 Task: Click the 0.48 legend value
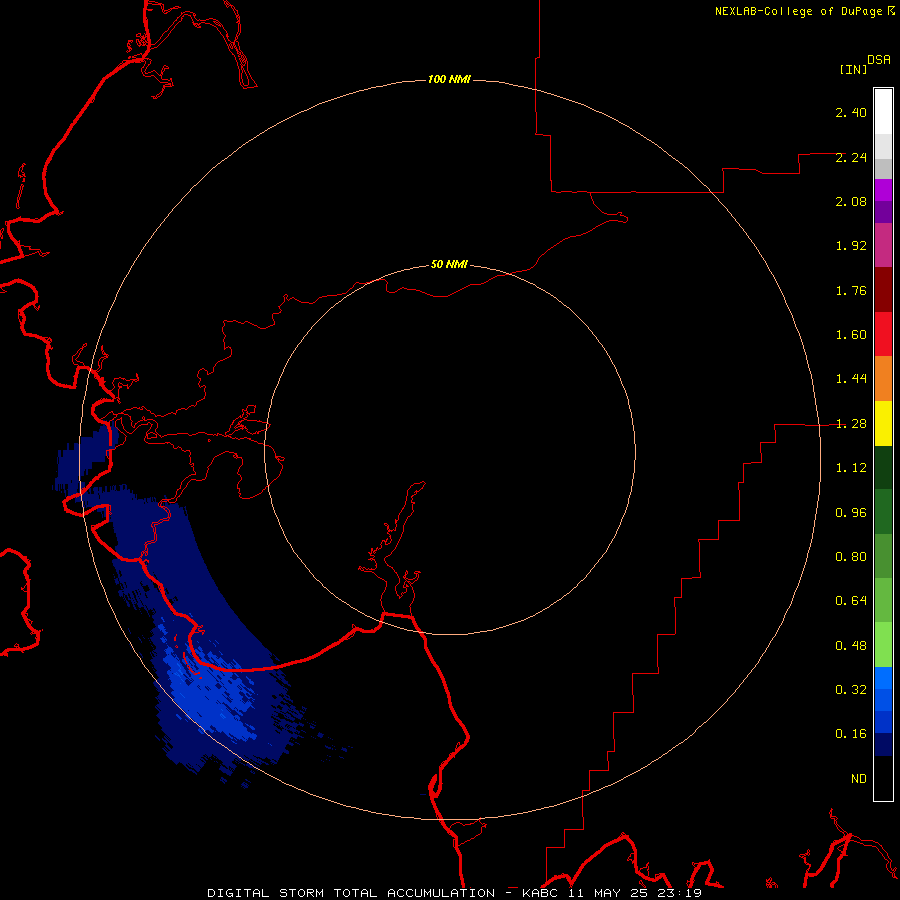pos(851,646)
